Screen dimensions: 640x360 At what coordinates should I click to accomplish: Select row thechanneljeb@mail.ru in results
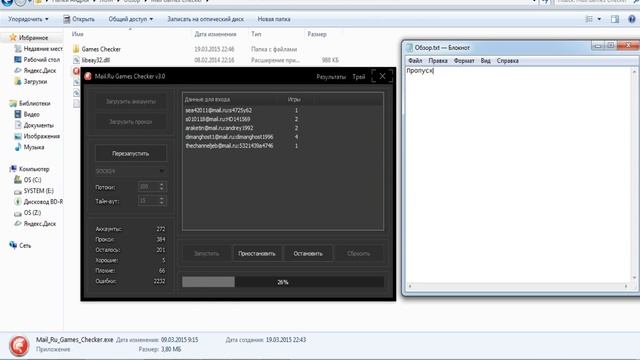[x=282, y=146]
